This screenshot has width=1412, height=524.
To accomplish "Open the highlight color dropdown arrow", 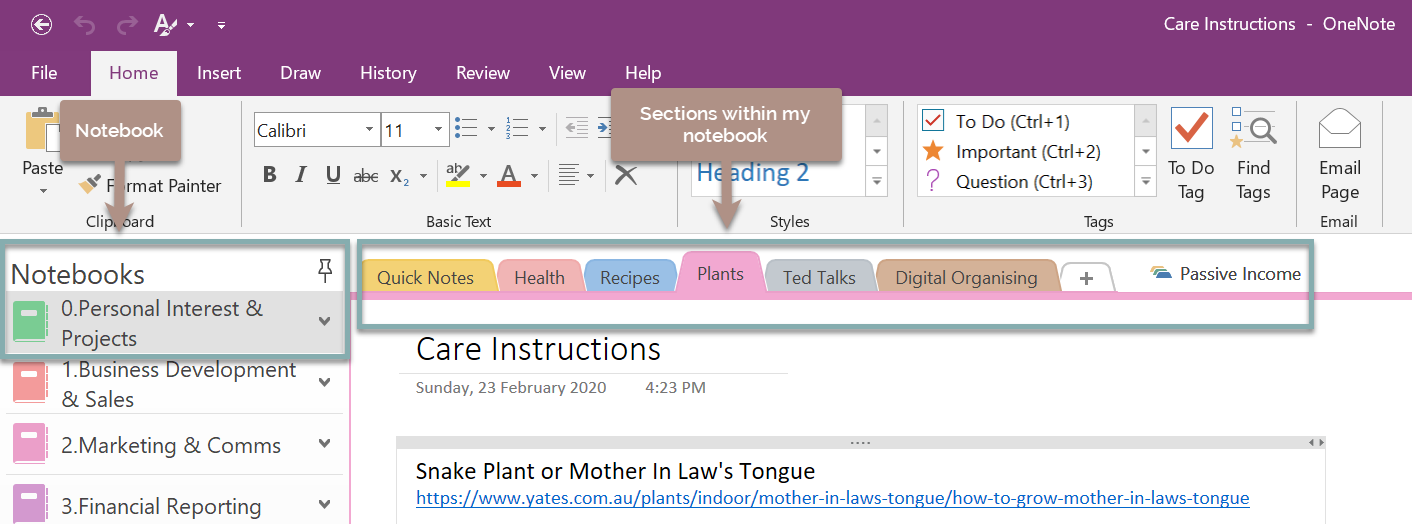I will (x=483, y=176).
